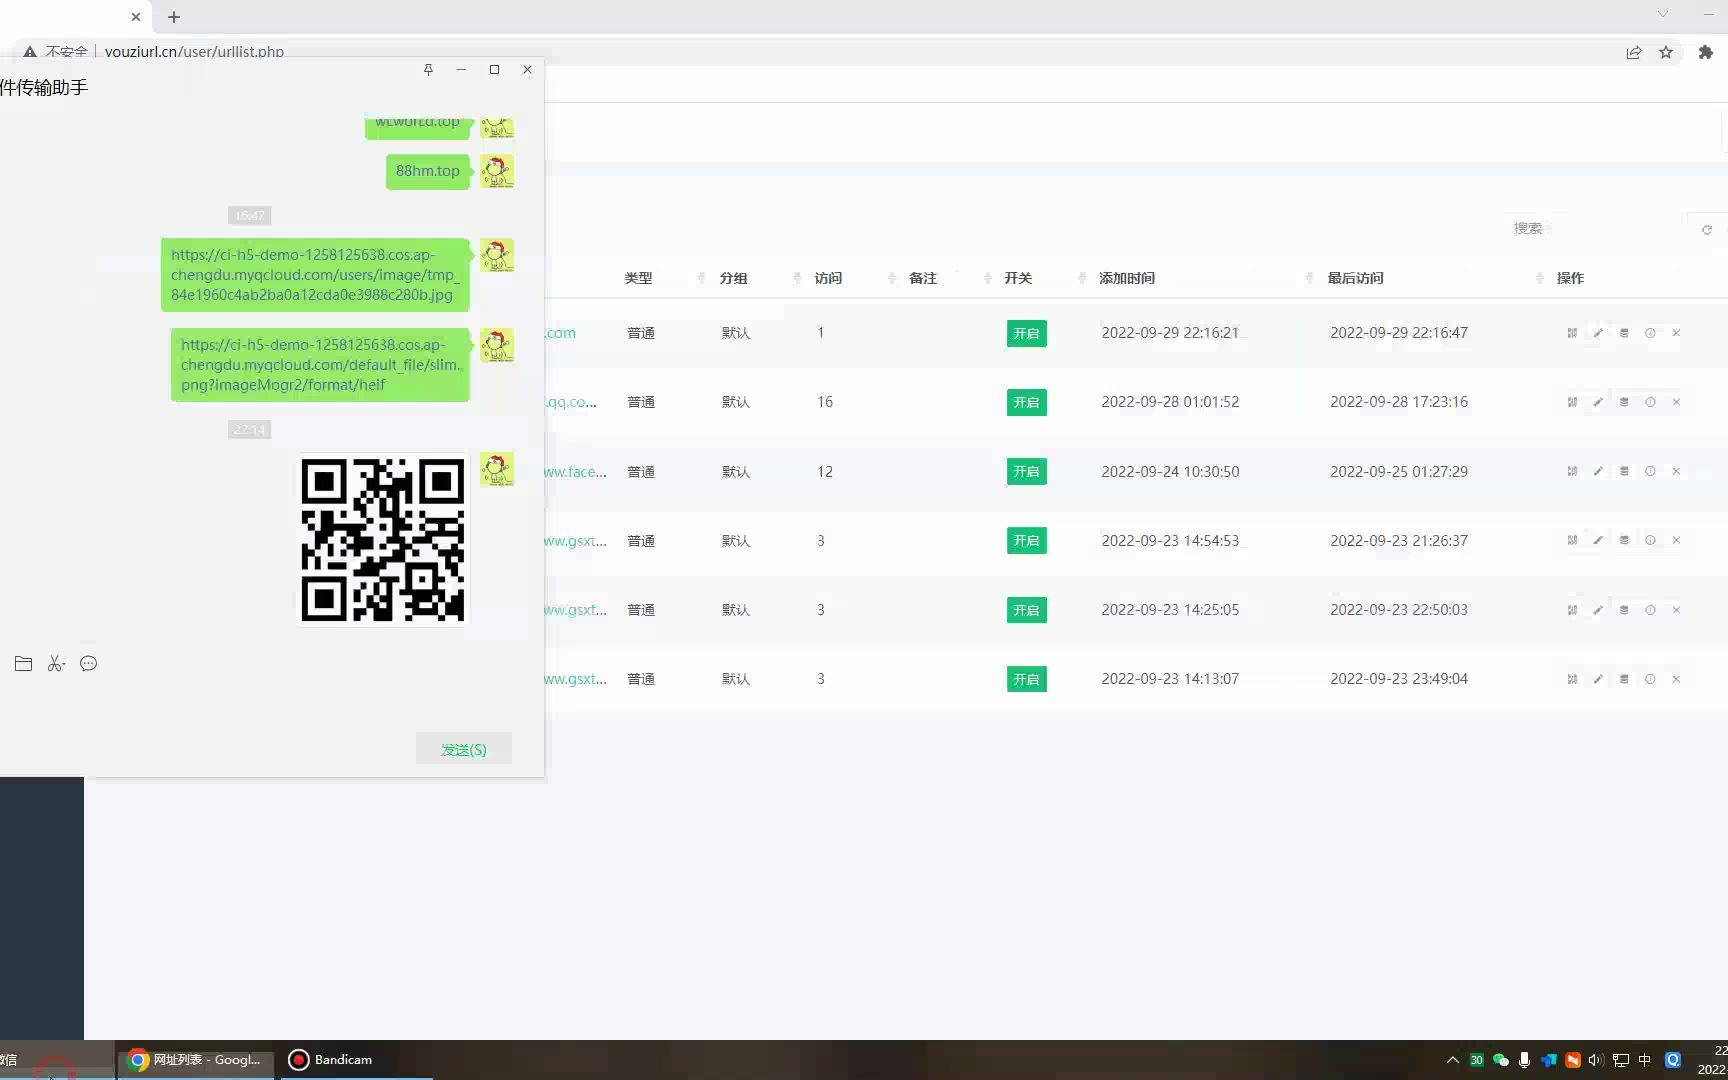
Task: Open the volume control in the system tray
Action: [1596, 1060]
